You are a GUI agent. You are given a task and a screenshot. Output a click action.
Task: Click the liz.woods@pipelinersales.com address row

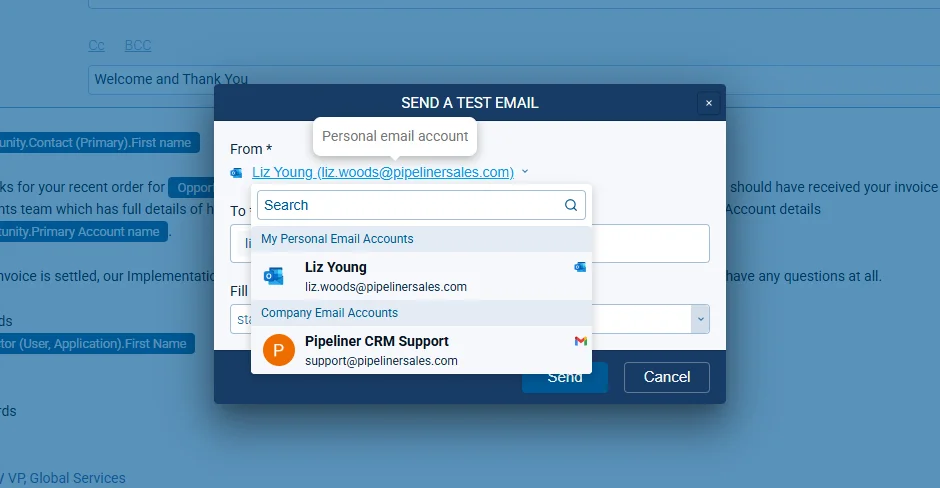click(x=385, y=287)
